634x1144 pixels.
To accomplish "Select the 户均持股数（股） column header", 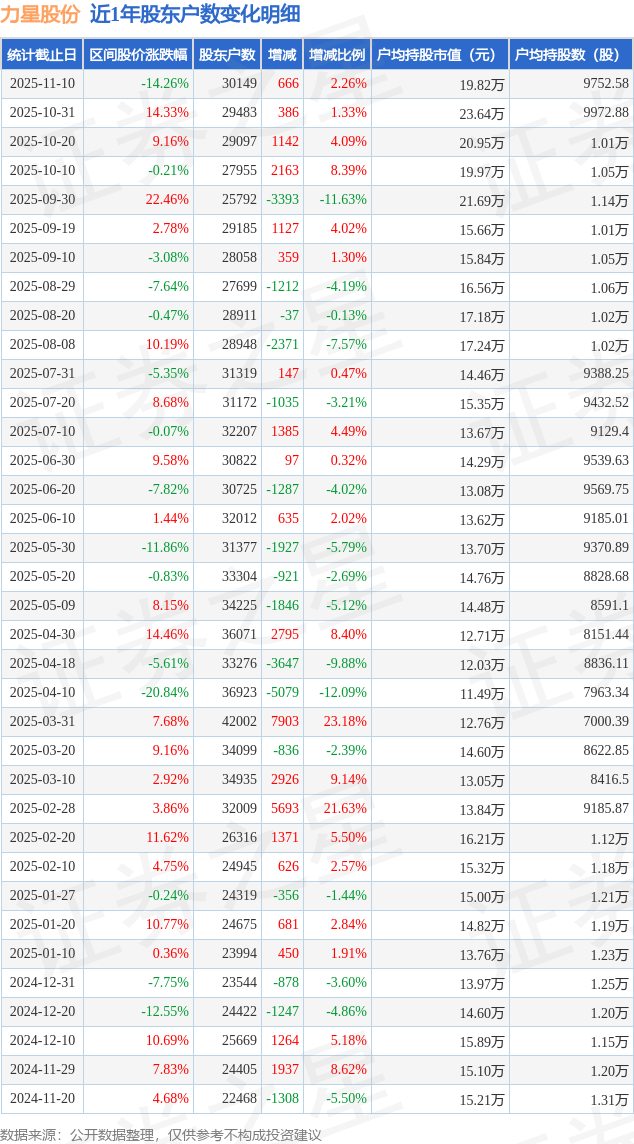I will [570, 55].
